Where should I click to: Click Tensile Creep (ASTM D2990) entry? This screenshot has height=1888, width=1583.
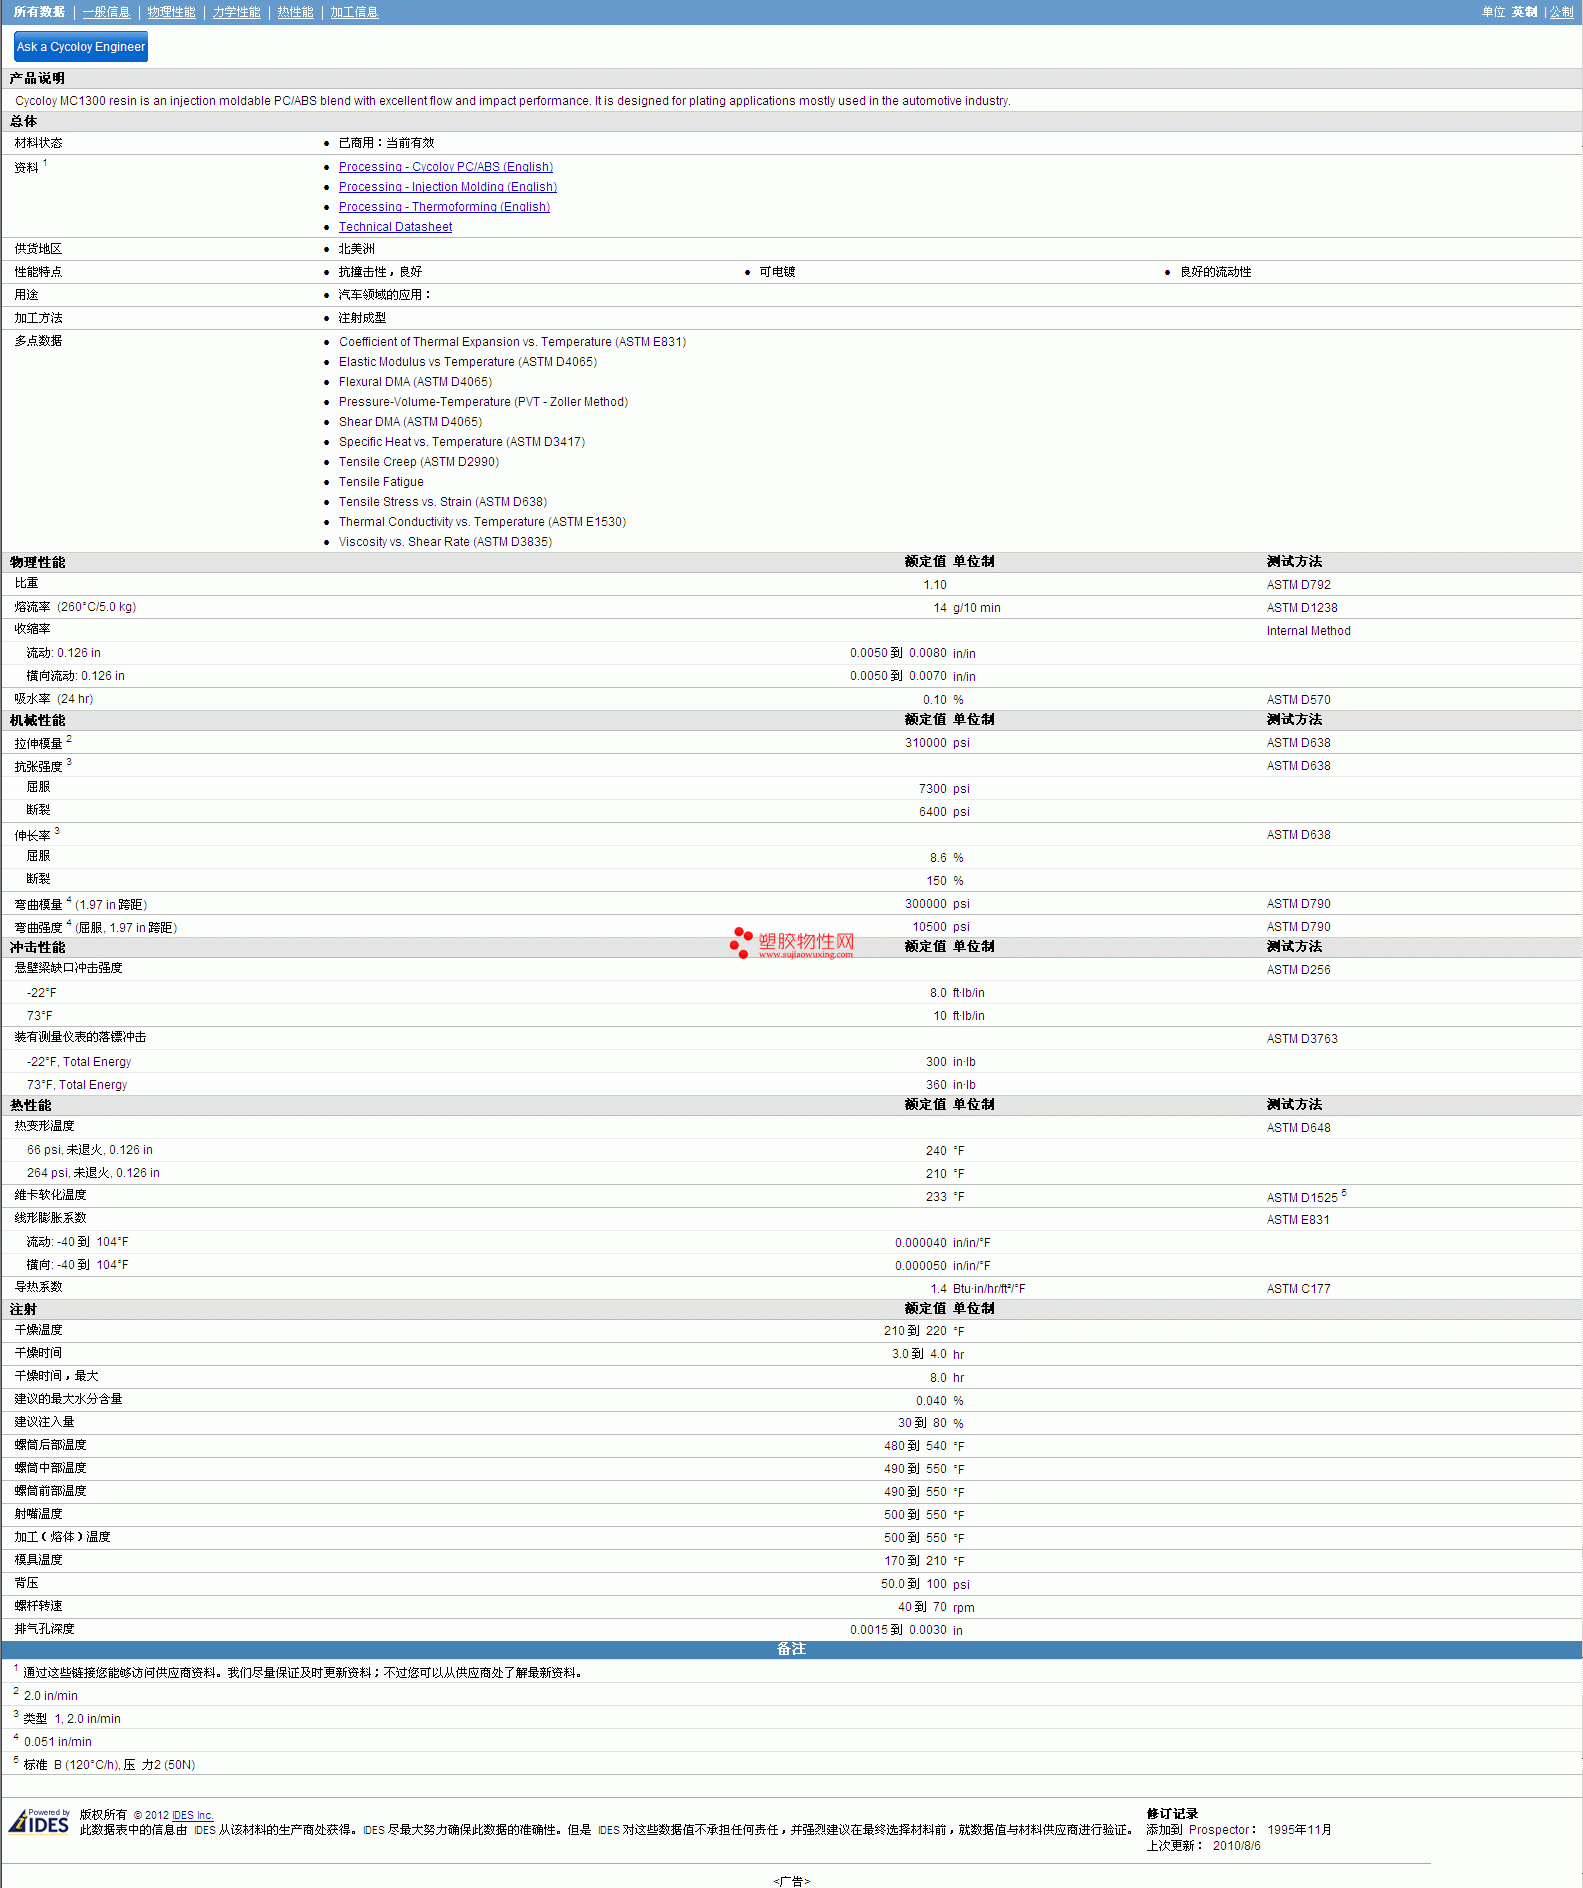click(419, 462)
